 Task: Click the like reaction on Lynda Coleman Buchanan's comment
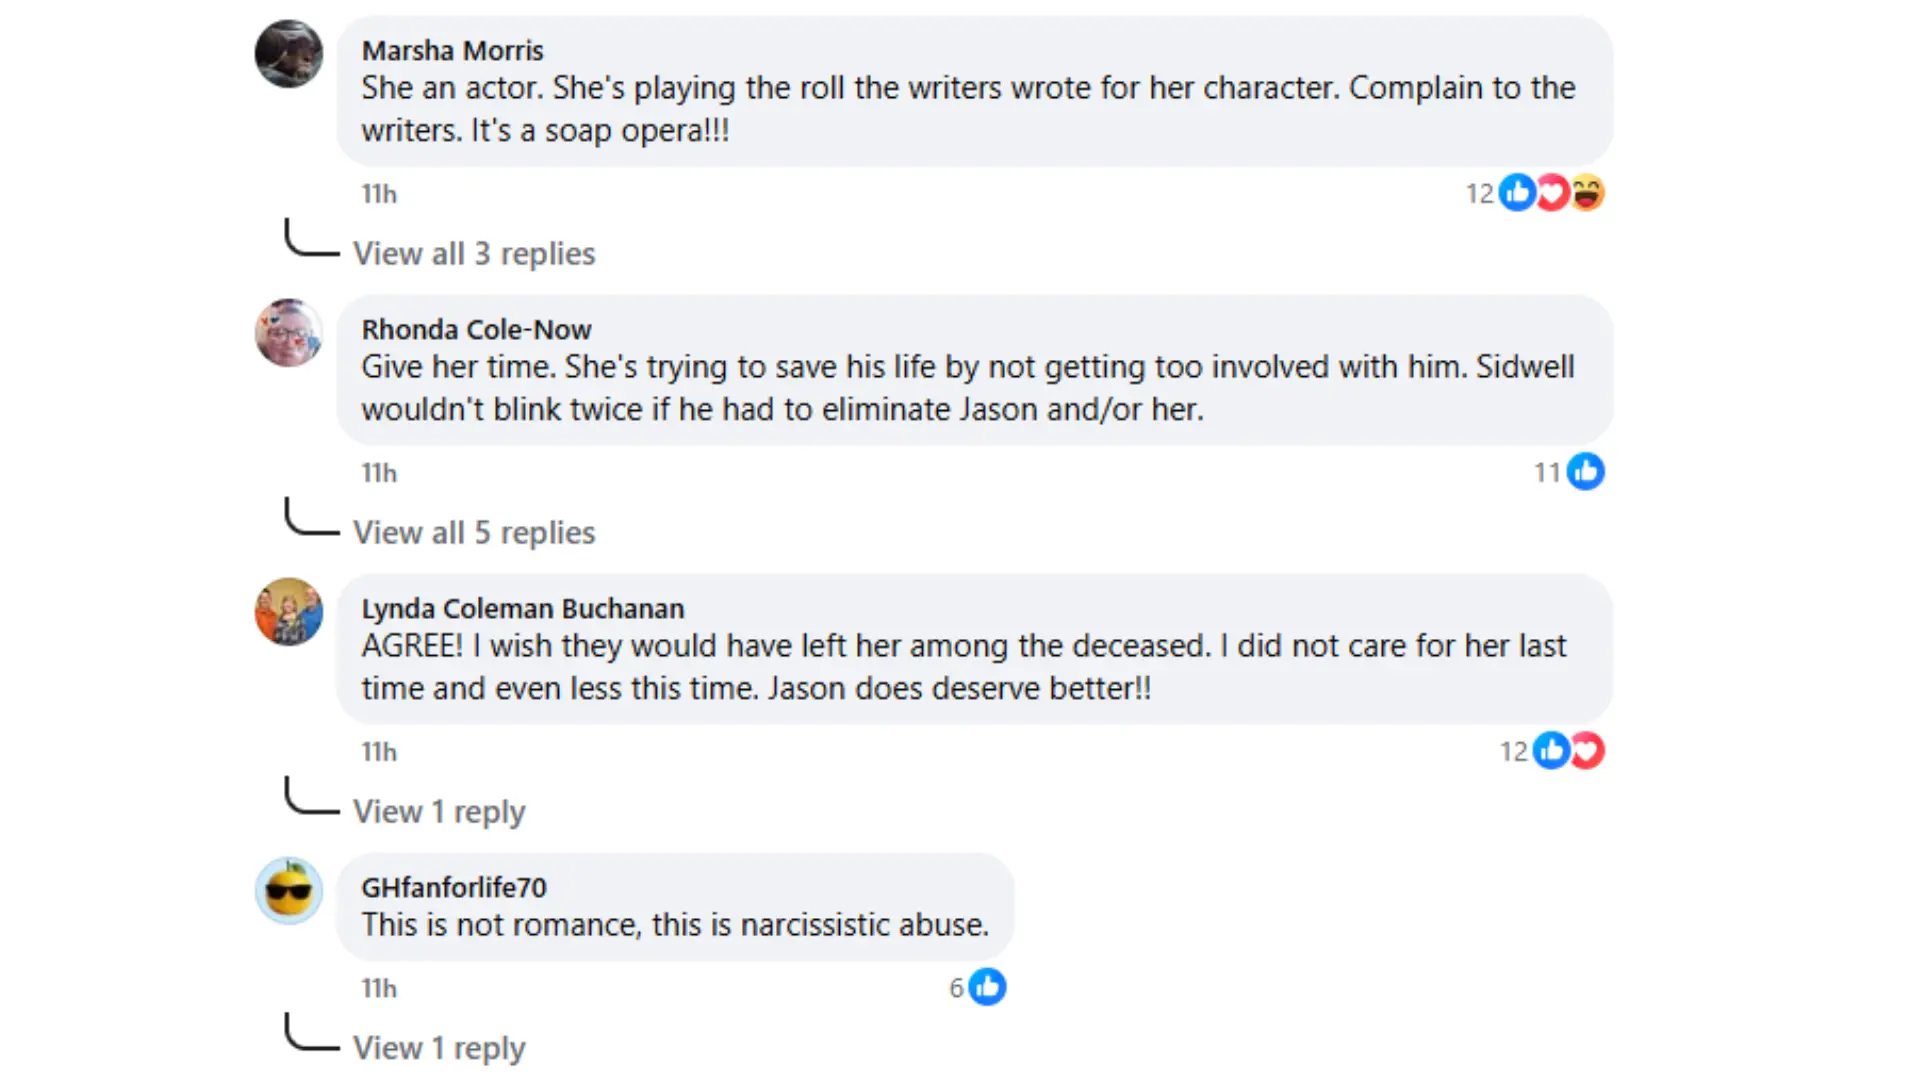[x=1551, y=750]
